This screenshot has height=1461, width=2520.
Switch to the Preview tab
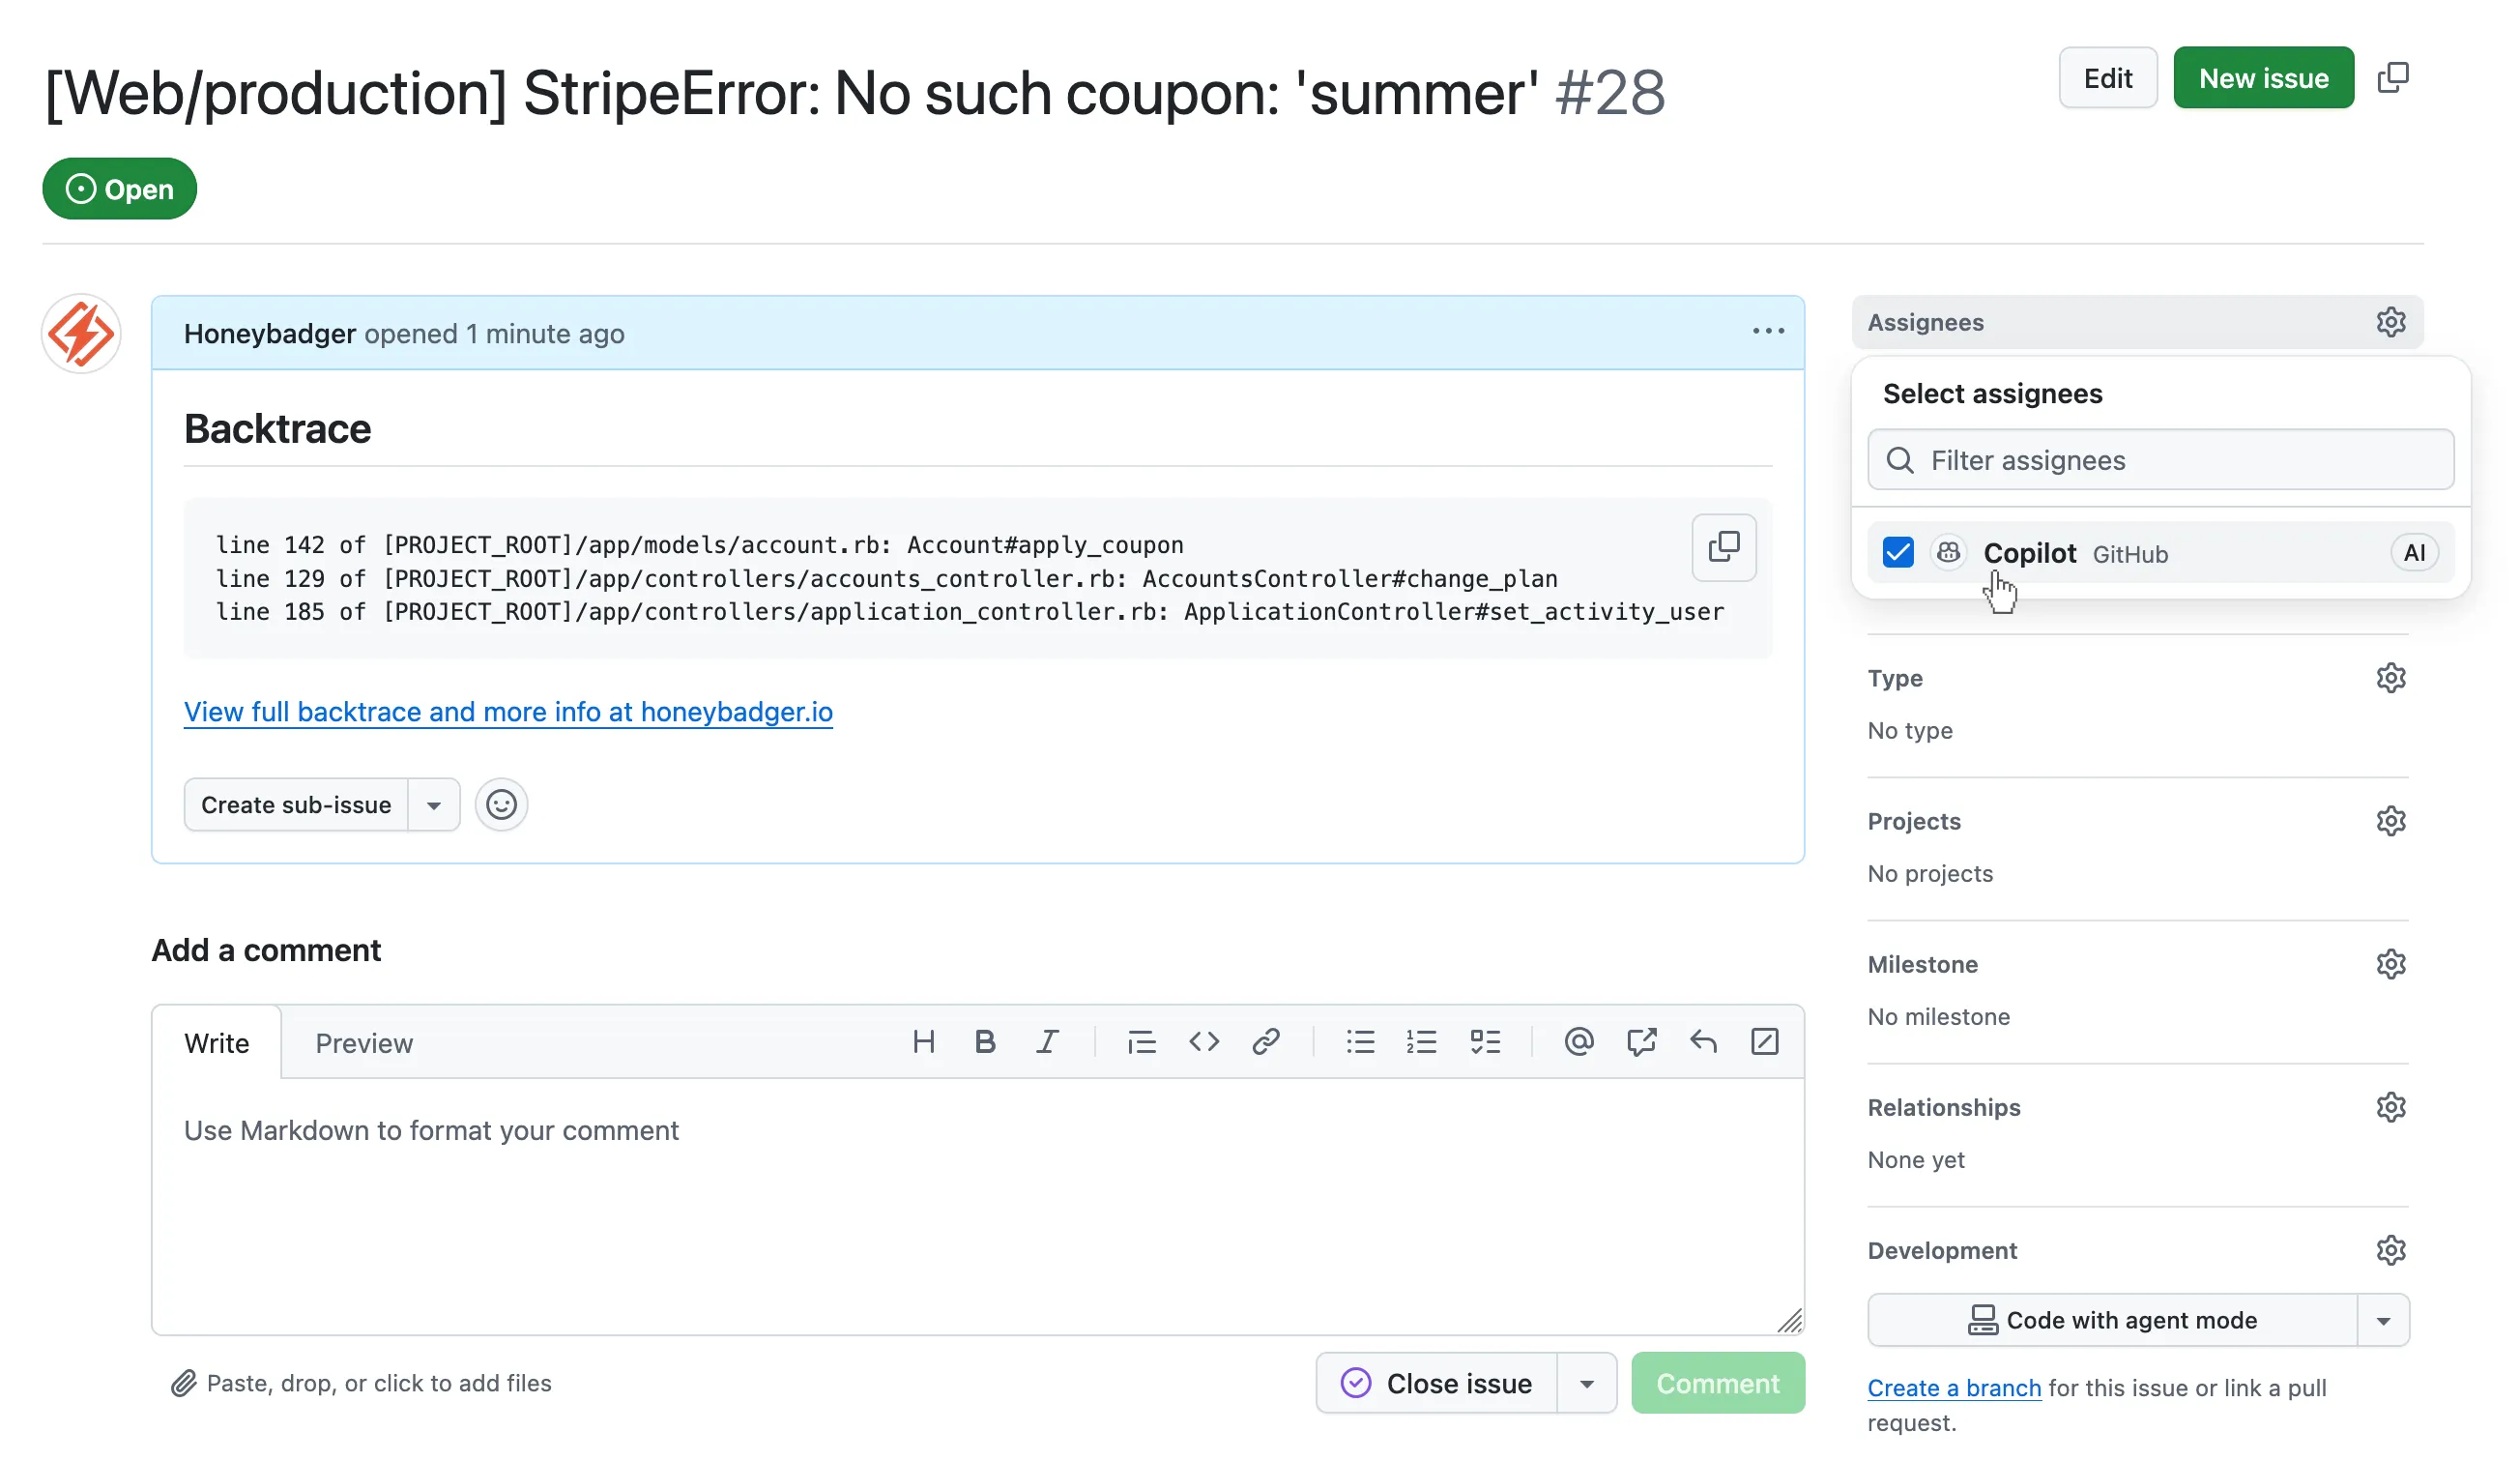point(364,1042)
